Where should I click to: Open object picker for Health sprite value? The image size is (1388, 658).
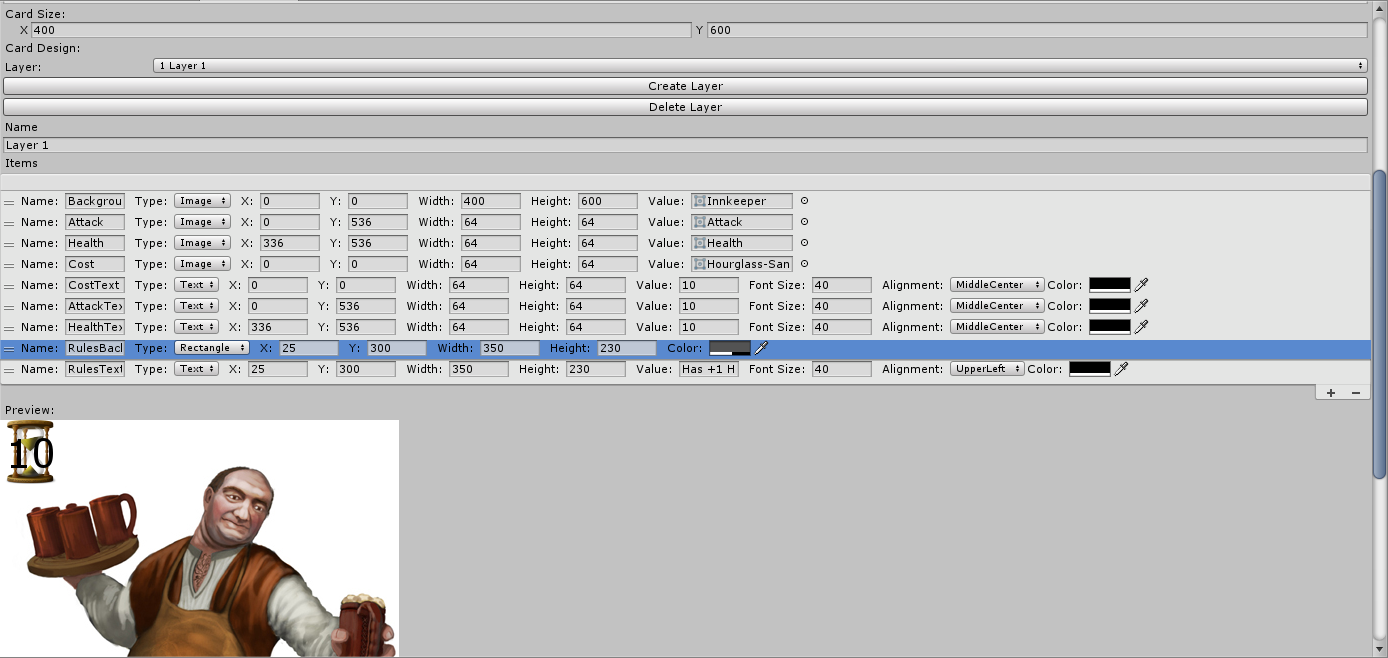[x=804, y=243]
